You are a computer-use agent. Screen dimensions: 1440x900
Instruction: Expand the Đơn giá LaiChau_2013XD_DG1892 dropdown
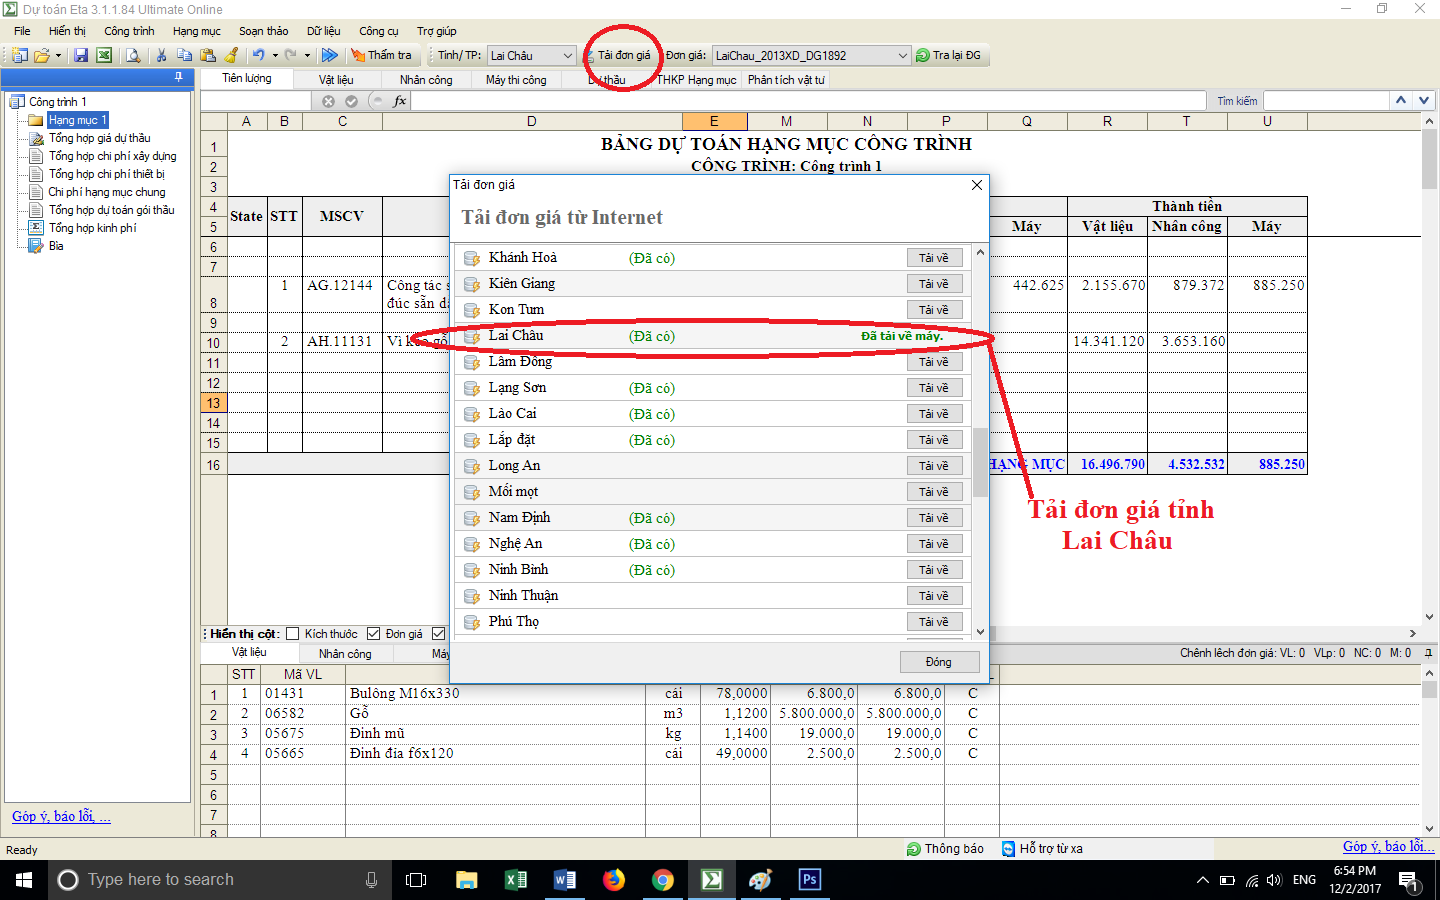(901, 56)
